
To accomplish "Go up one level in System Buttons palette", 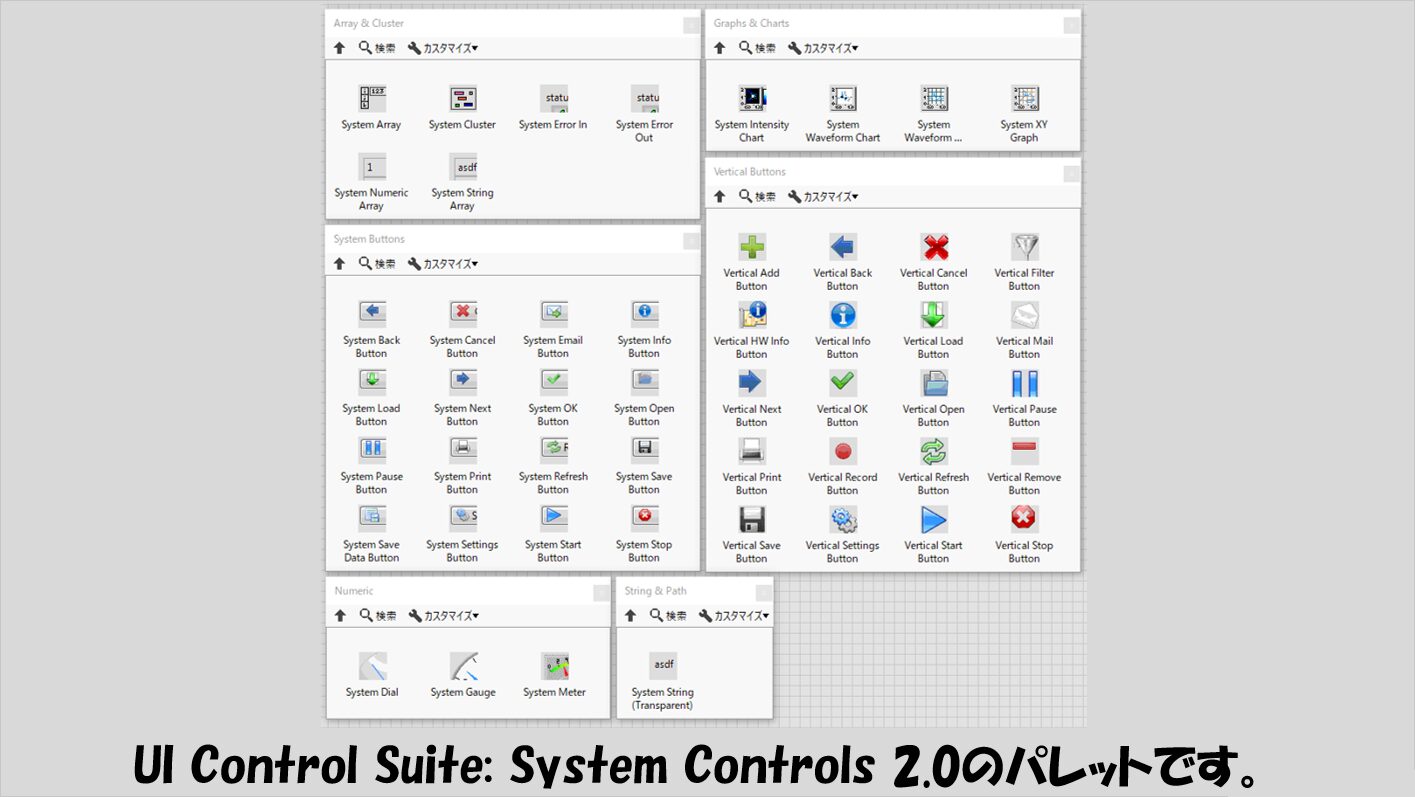I will 339,264.
